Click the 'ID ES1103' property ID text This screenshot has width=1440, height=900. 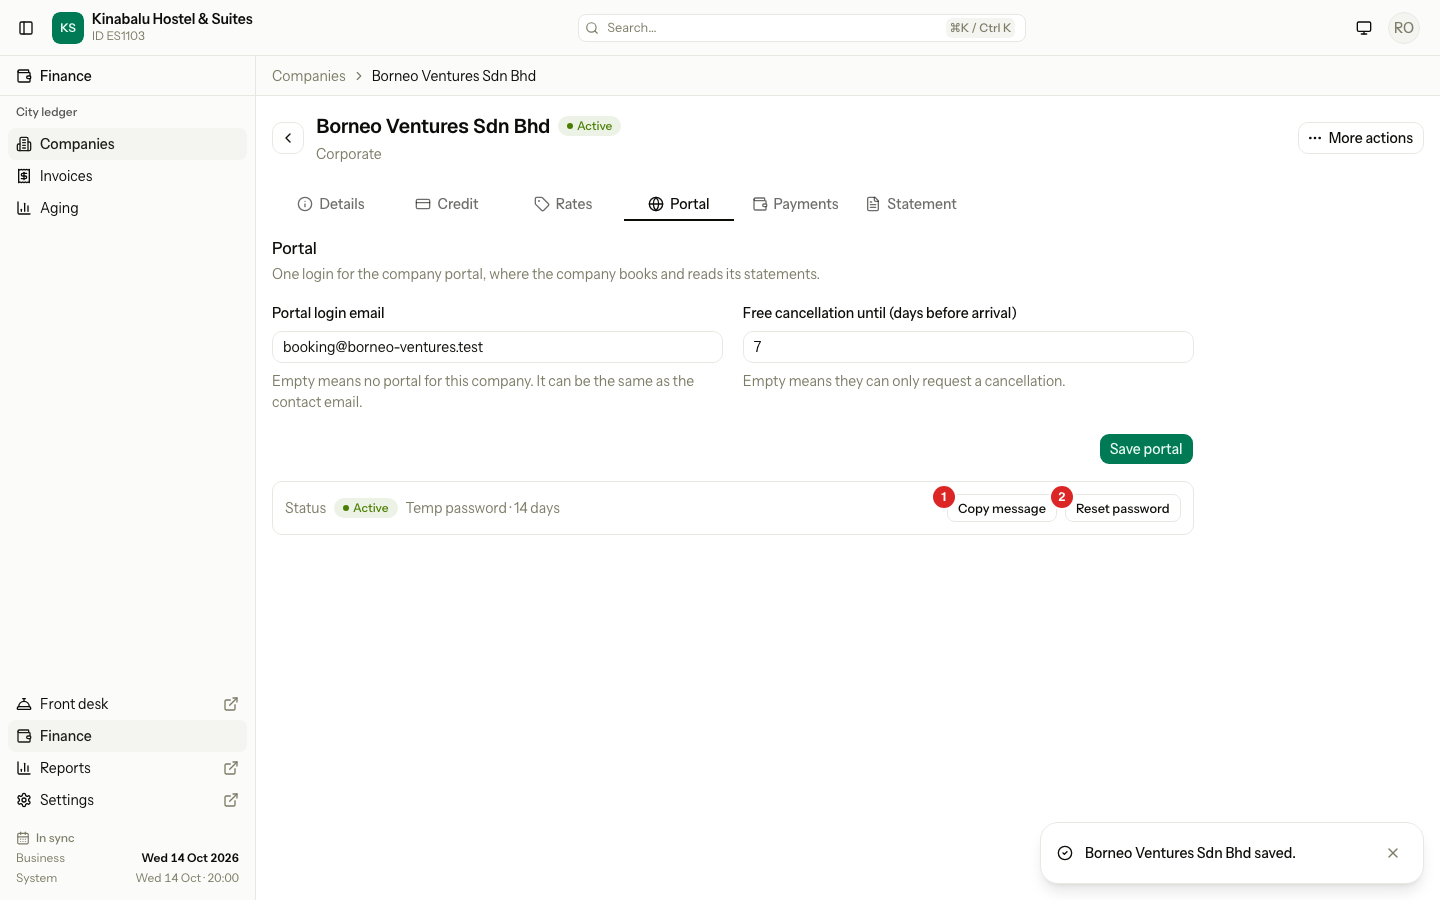coord(118,36)
